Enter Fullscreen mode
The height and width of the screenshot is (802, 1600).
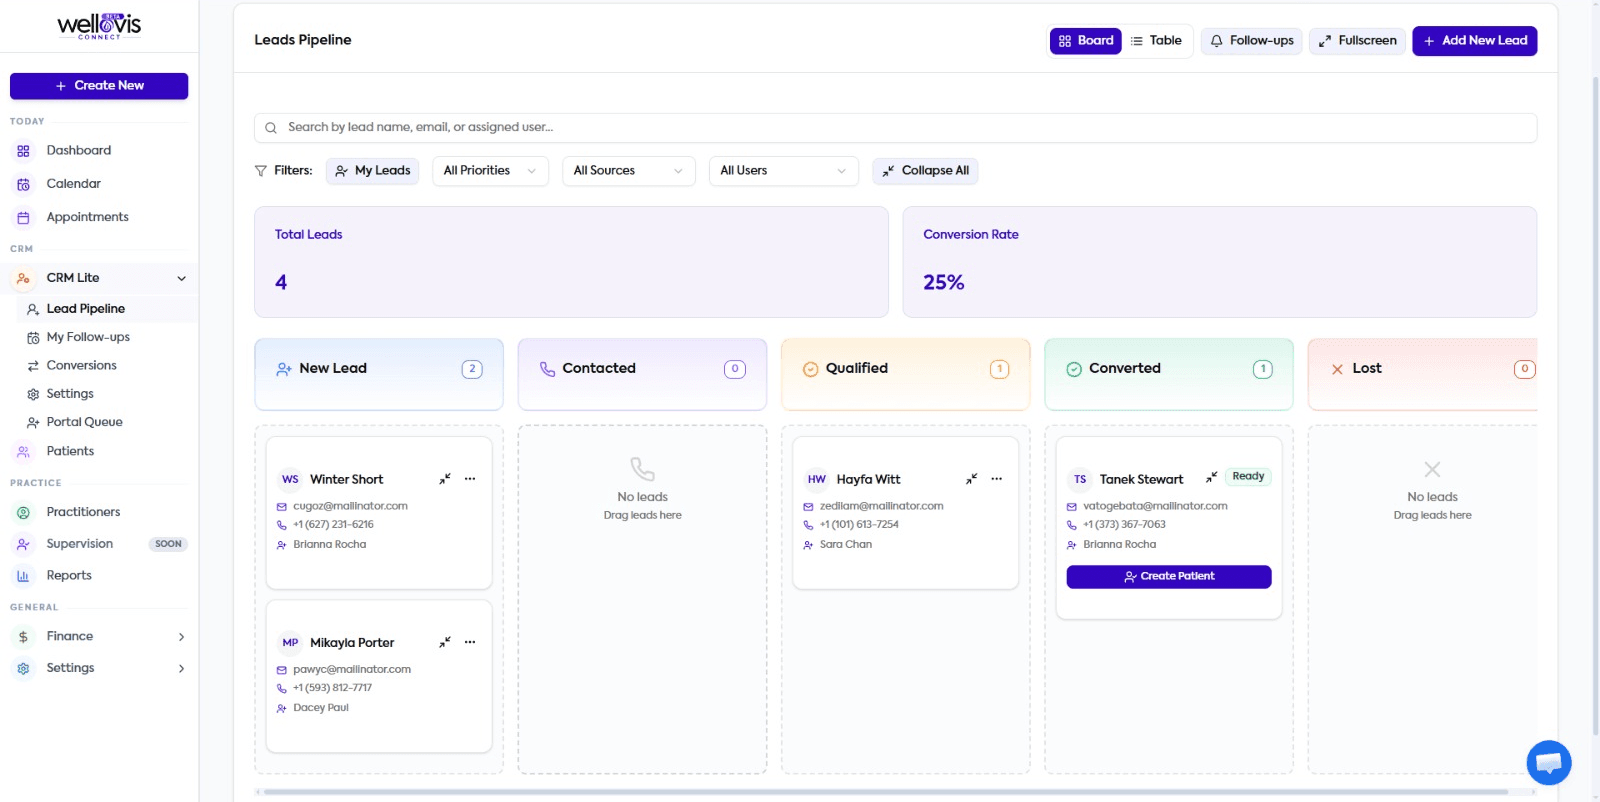(x=1357, y=41)
